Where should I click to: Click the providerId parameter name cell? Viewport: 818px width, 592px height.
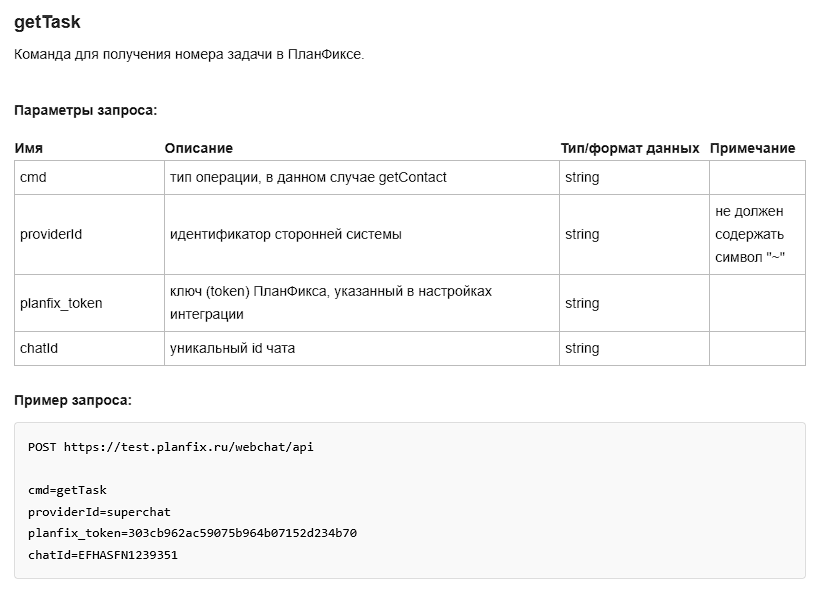[x=89, y=234]
